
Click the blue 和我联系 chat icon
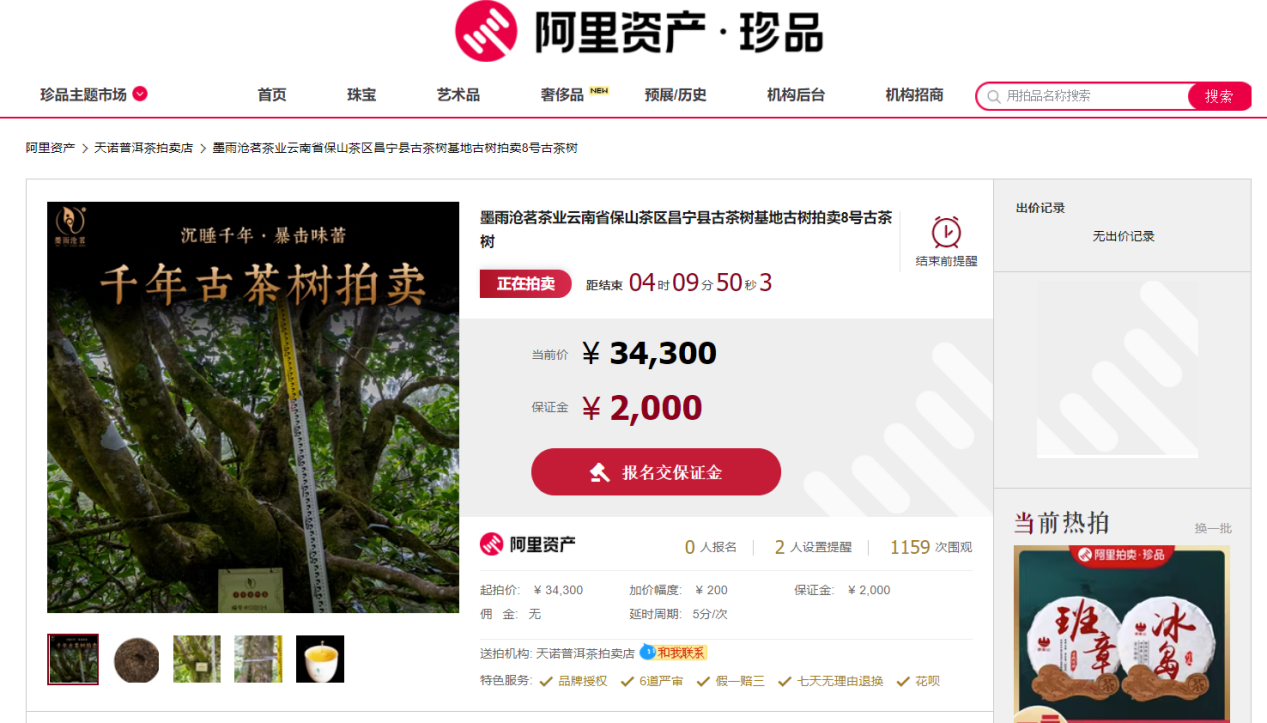[x=647, y=652]
